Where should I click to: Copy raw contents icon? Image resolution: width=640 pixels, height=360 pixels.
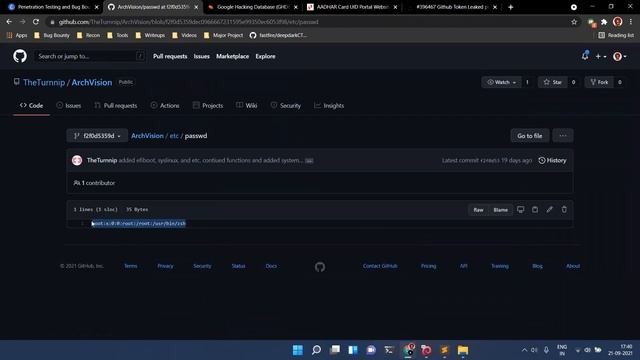[x=535, y=209]
